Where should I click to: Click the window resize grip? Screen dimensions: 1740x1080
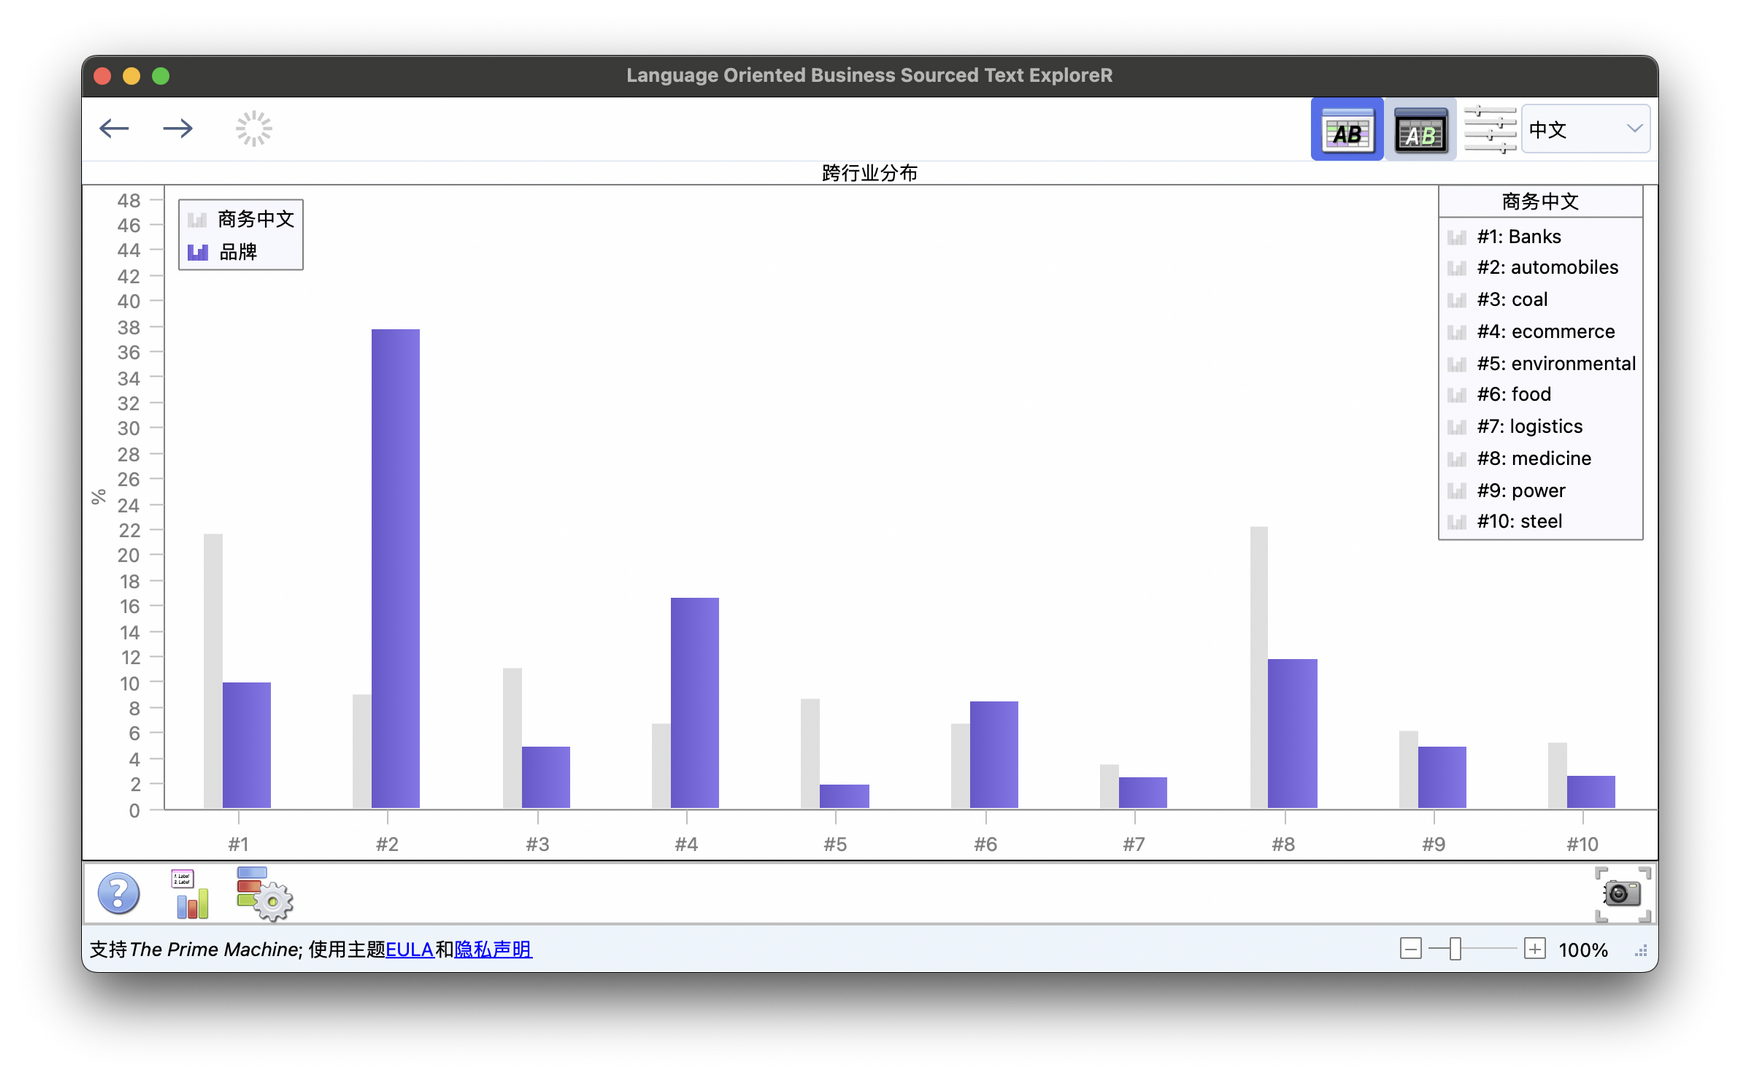(x=1641, y=951)
